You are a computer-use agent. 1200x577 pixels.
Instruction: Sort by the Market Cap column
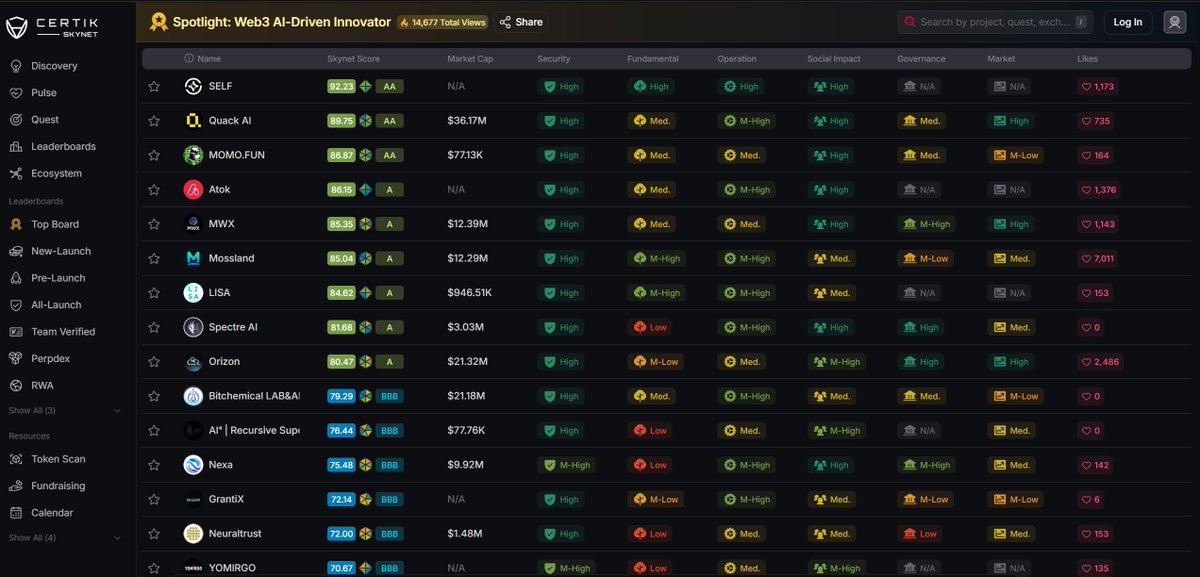pyautogui.click(x=469, y=59)
